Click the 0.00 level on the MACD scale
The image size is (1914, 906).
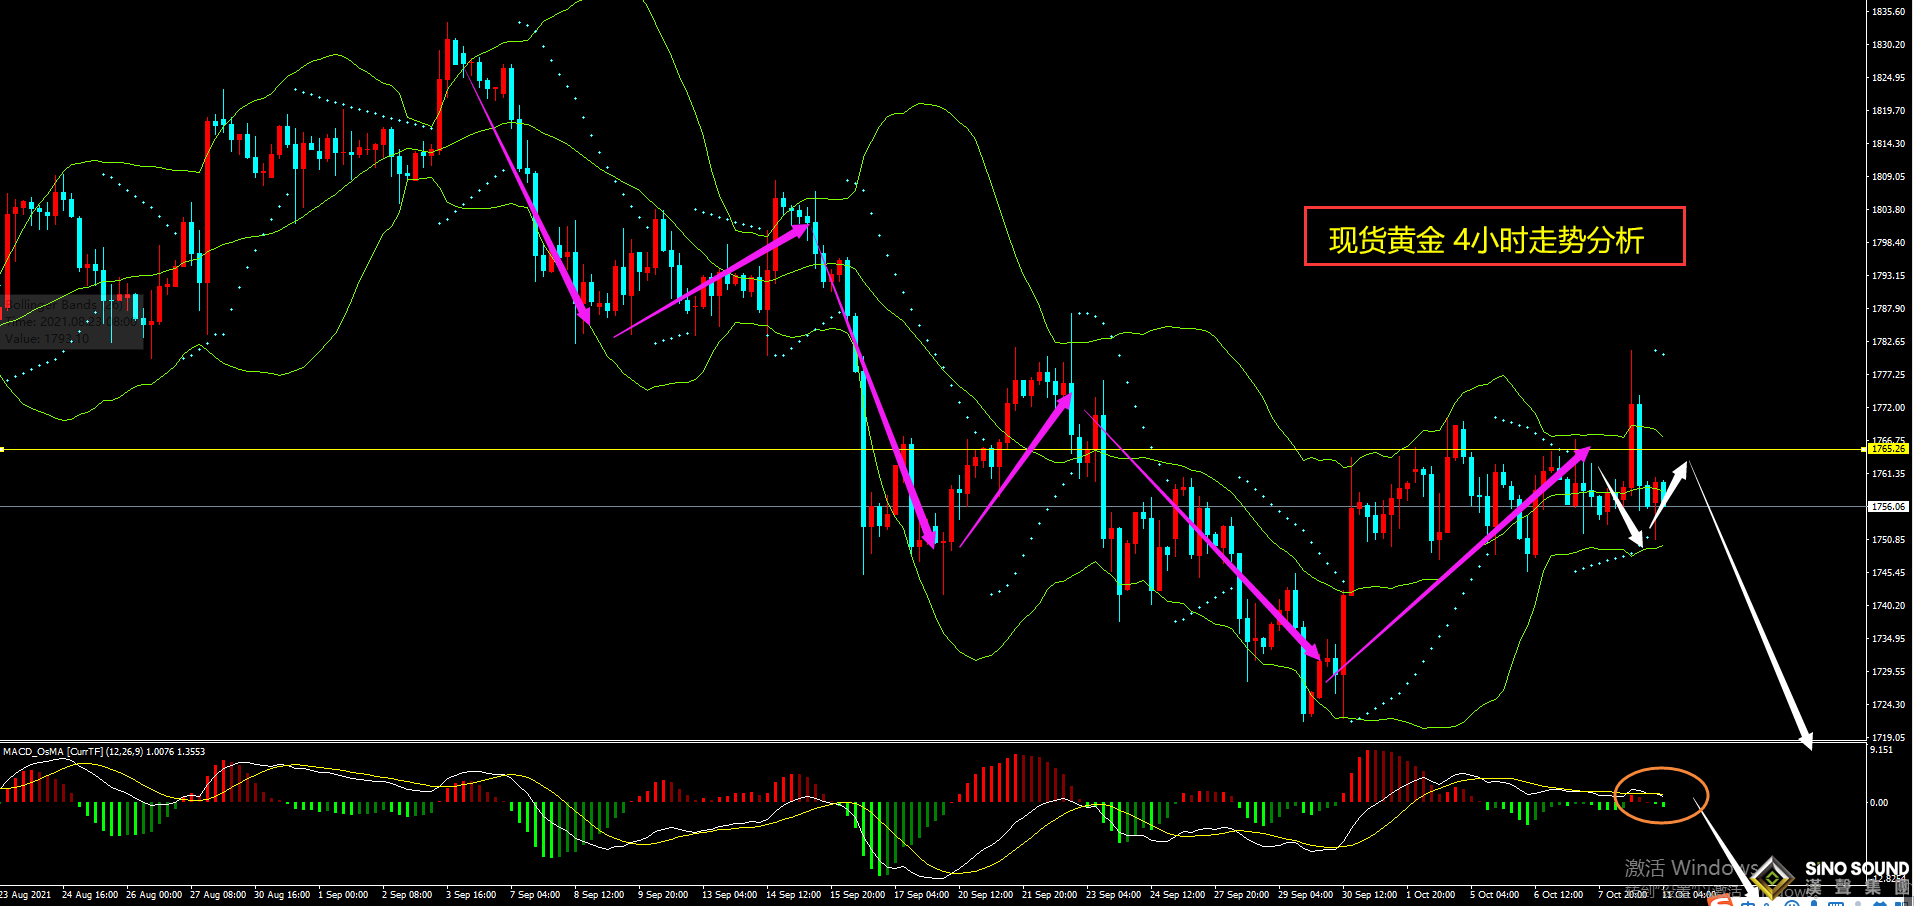point(1879,802)
